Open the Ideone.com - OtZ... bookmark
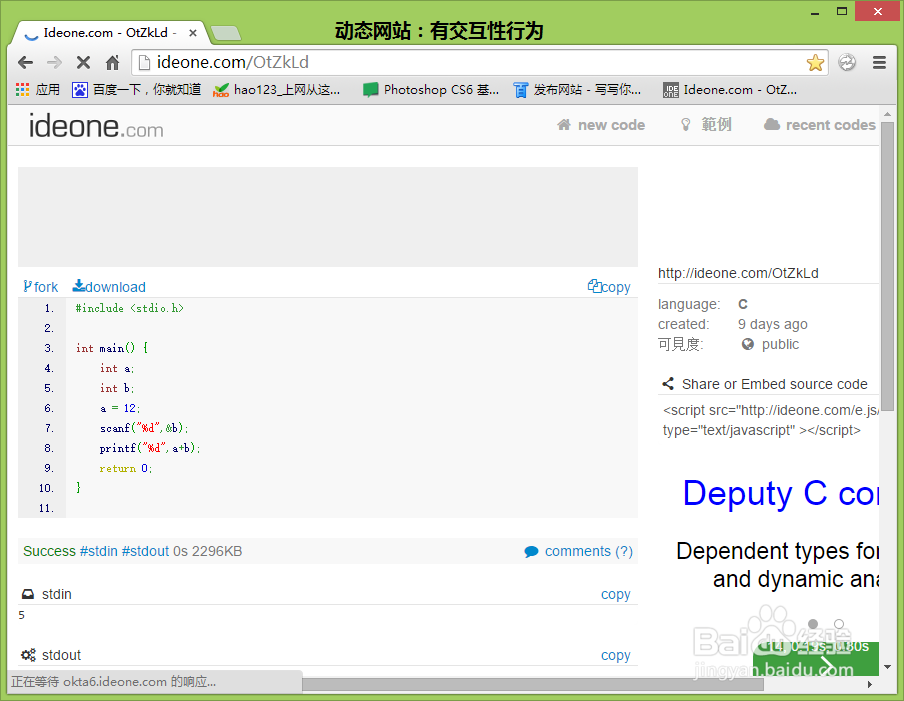The height and width of the screenshot is (701, 904). tap(730, 89)
